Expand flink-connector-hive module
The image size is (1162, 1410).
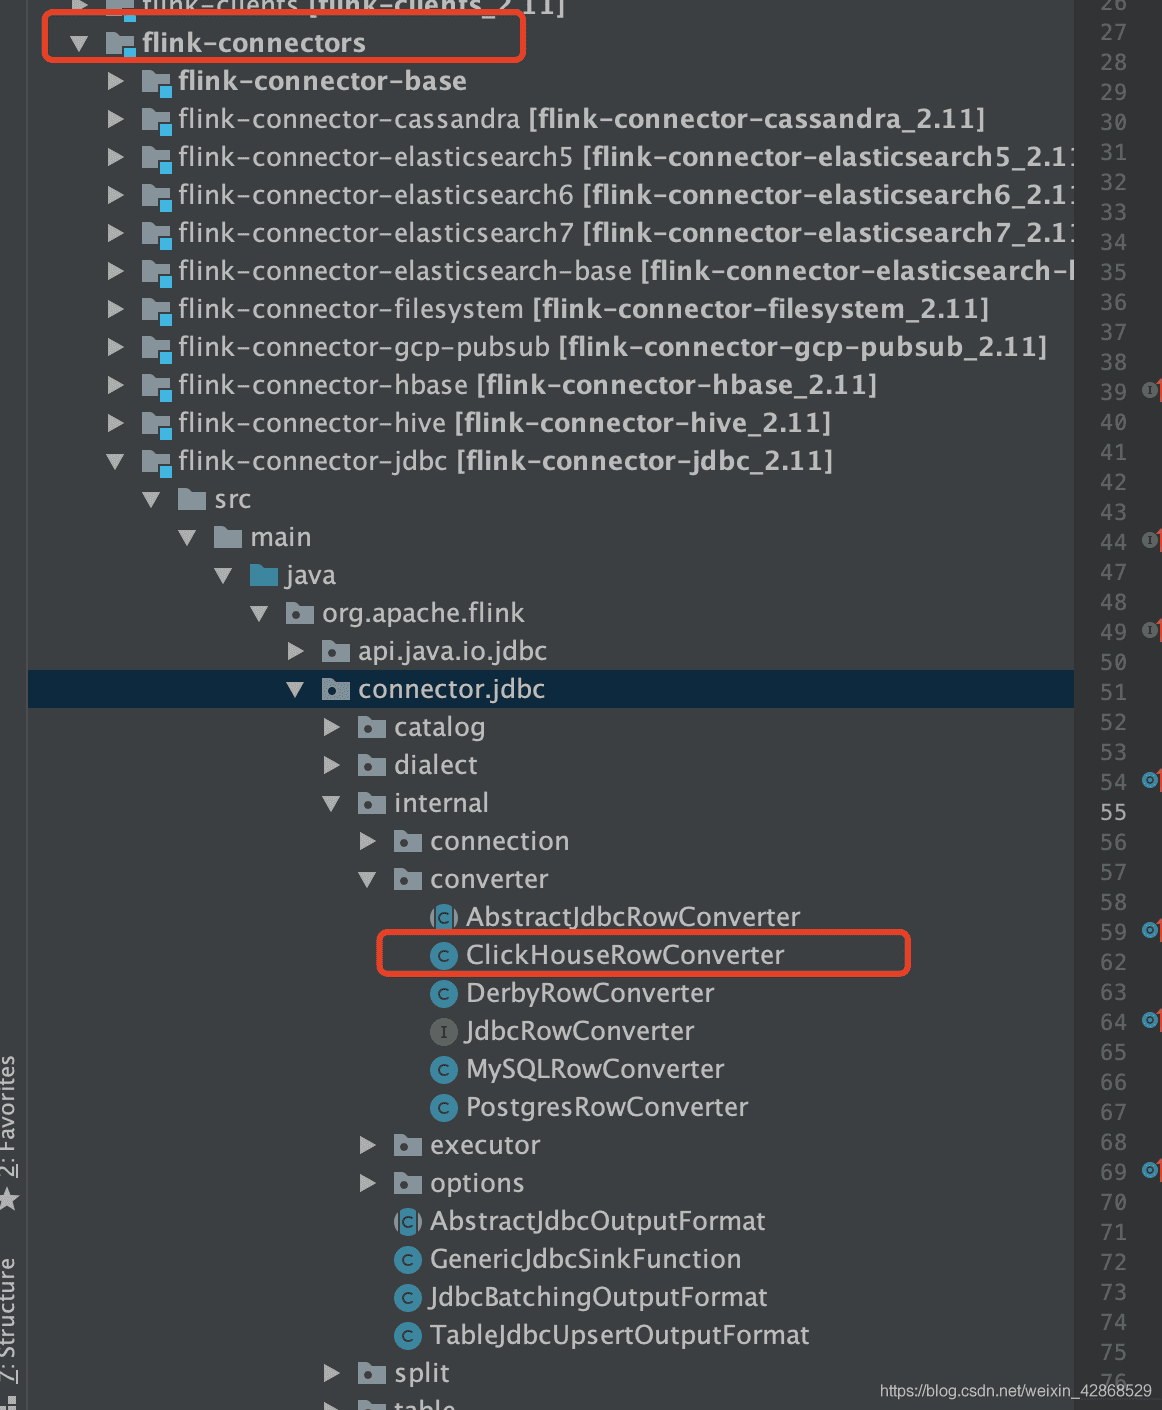[x=116, y=423]
